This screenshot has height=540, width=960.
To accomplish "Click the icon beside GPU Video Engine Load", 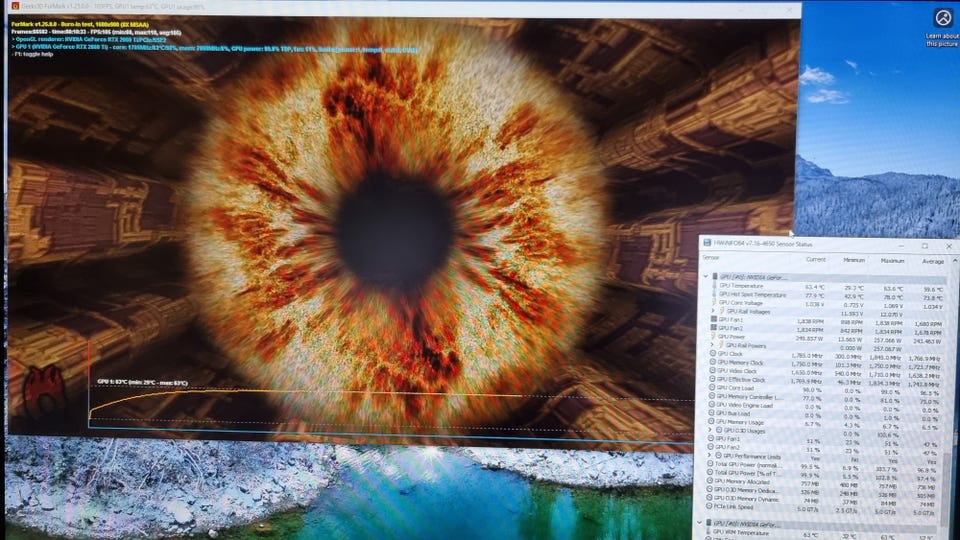I will (x=711, y=404).
